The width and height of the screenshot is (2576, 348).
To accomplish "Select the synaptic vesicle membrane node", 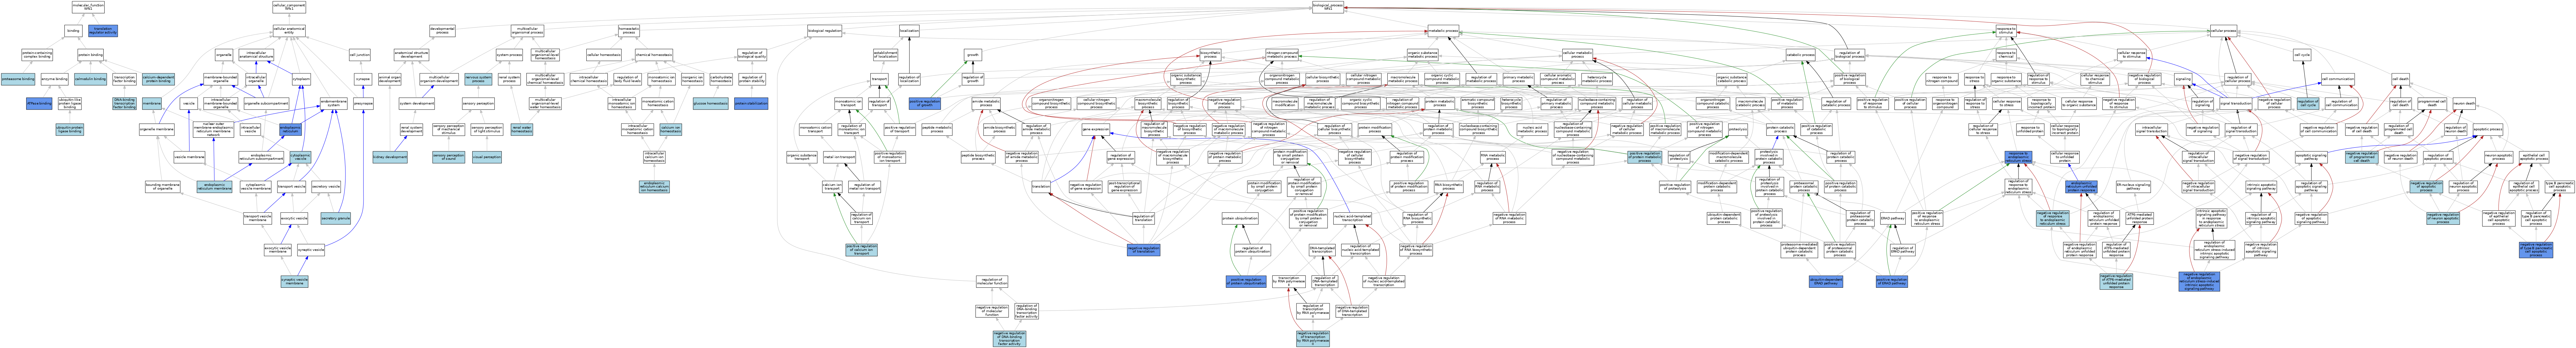I will pos(295,282).
